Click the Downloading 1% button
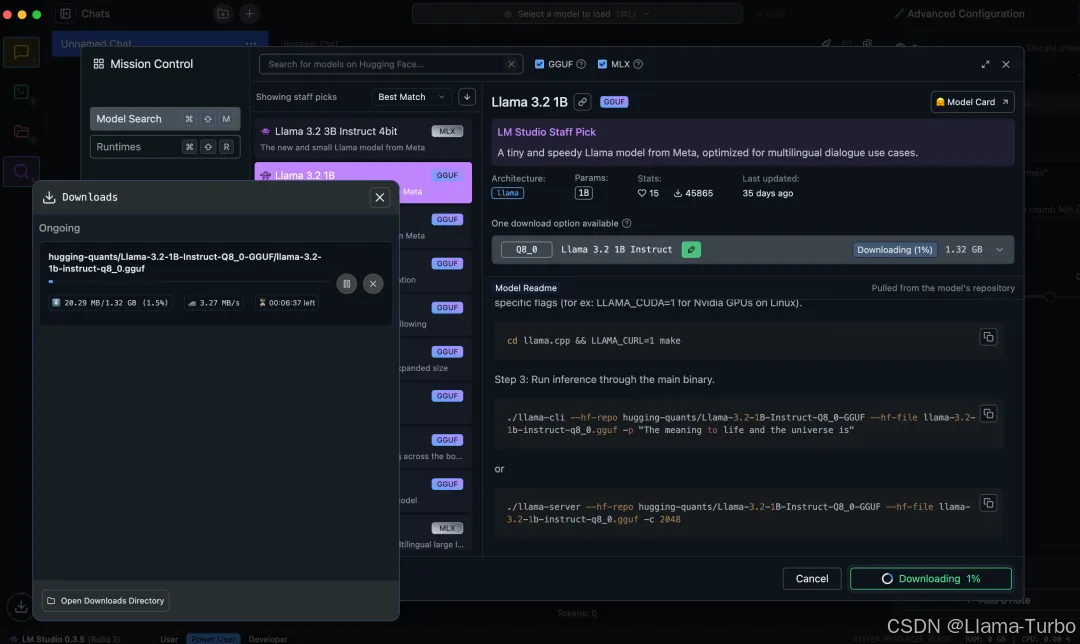 [x=931, y=579]
